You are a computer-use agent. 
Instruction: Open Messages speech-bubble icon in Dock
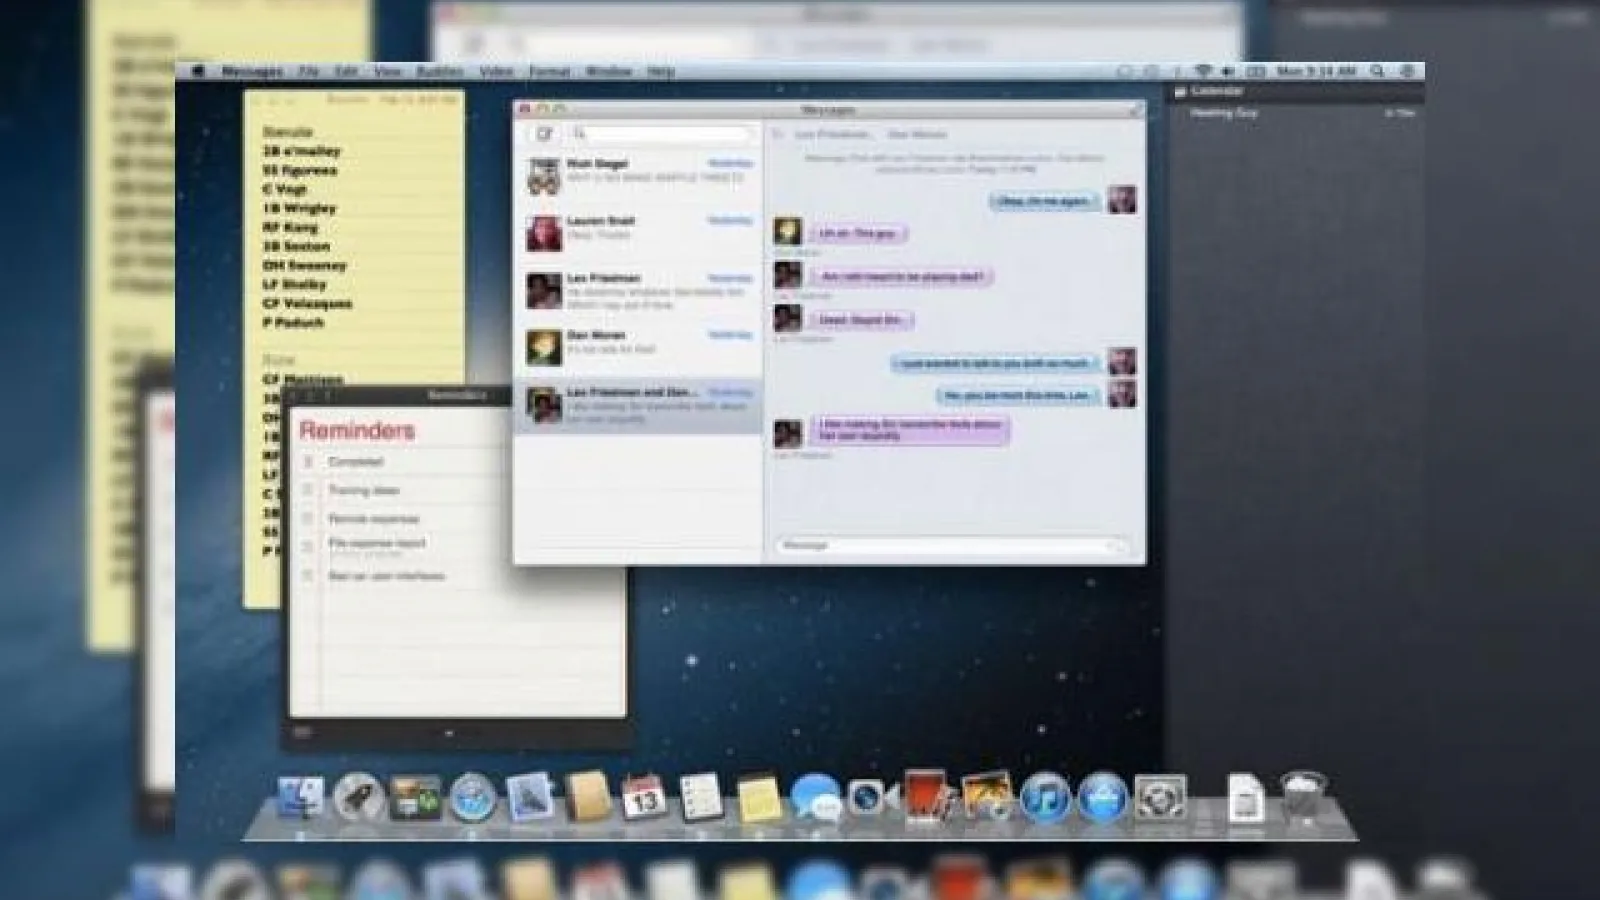pyautogui.click(x=815, y=798)
